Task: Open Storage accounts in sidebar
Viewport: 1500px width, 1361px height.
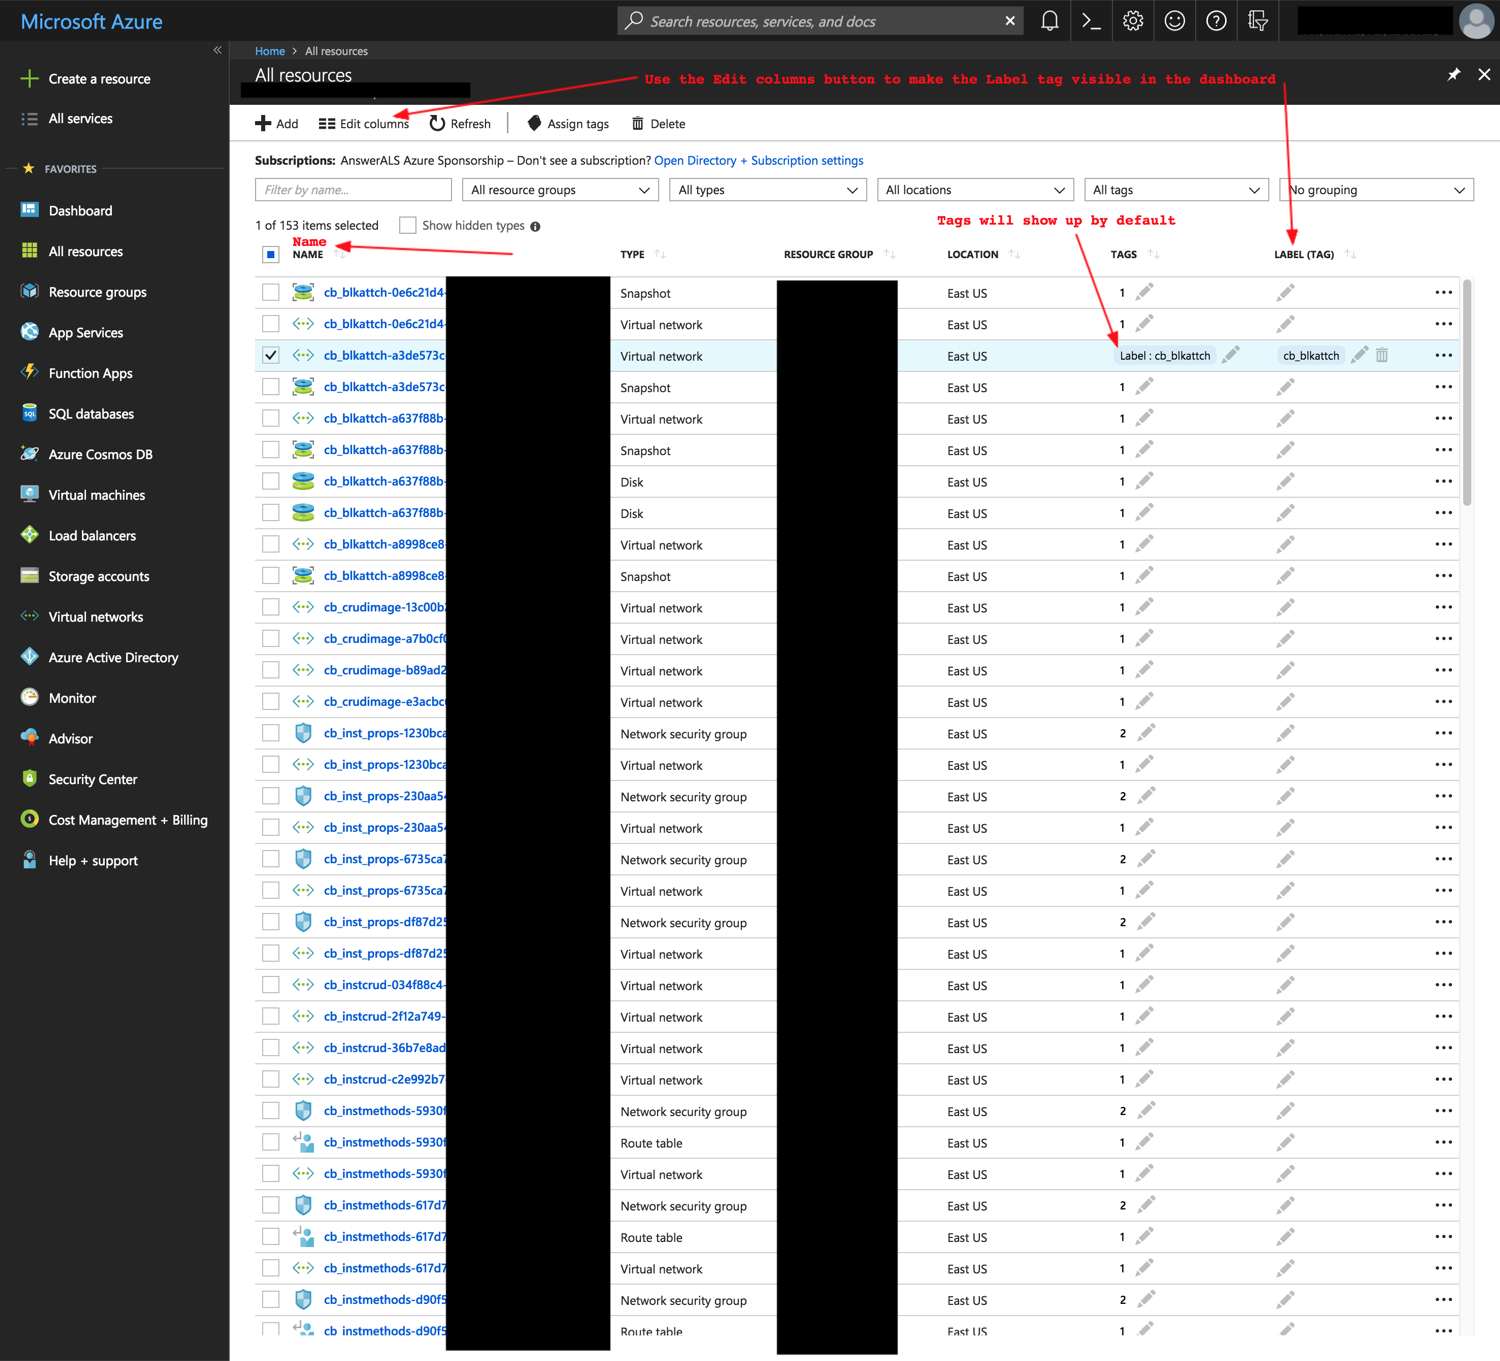Action: (99, 576)
